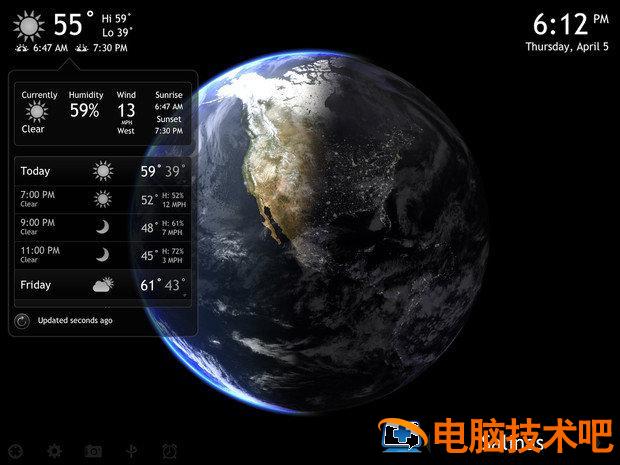Take a snapshot with the camera icon
The height and width of the screenshot is (465, 620).
[93, 451]
